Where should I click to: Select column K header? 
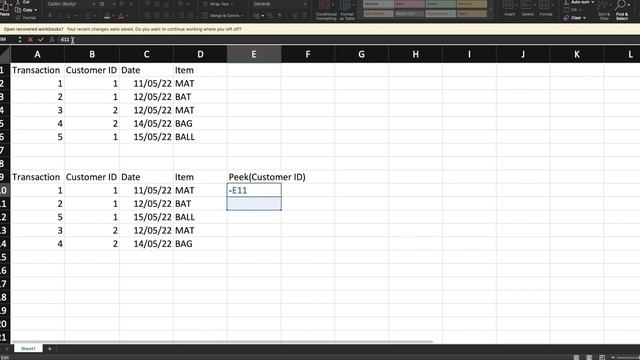pos(577,54)
